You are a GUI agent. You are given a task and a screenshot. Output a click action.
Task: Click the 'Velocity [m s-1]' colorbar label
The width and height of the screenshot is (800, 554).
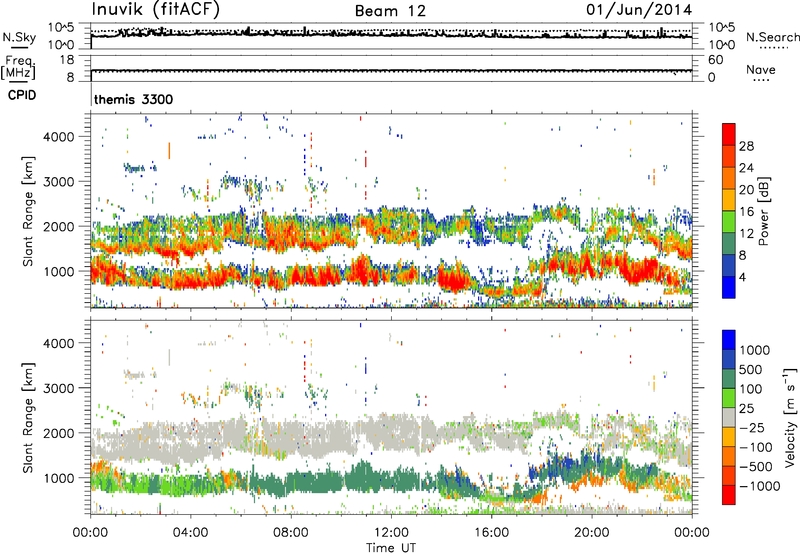(x=790, y=417)
